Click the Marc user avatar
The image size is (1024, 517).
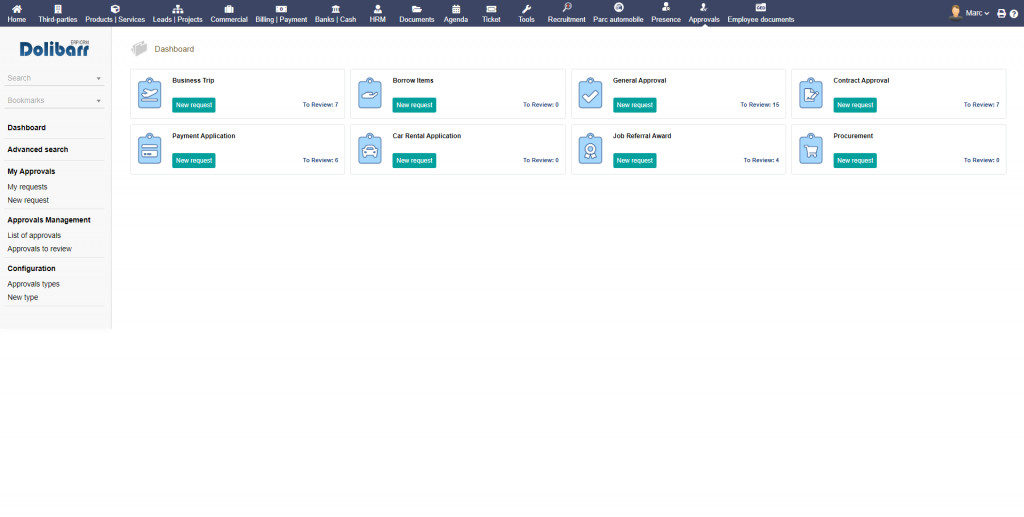956,12
